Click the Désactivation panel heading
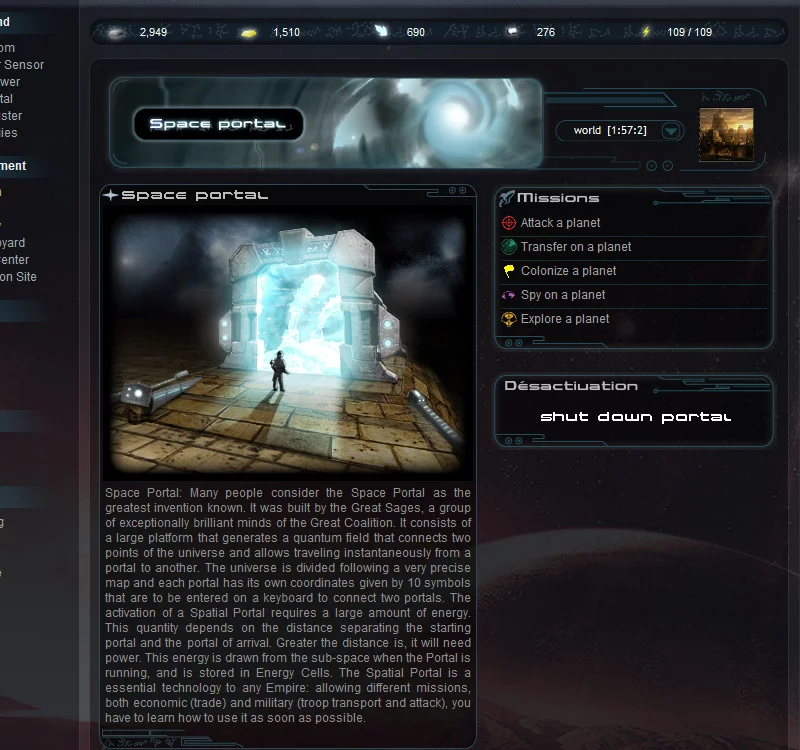 pos(571,386)
